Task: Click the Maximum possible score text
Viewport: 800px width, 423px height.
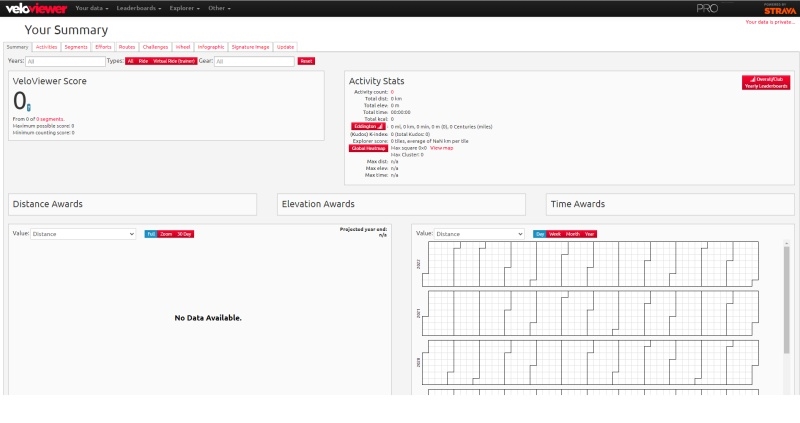Action: pos(43,126)
